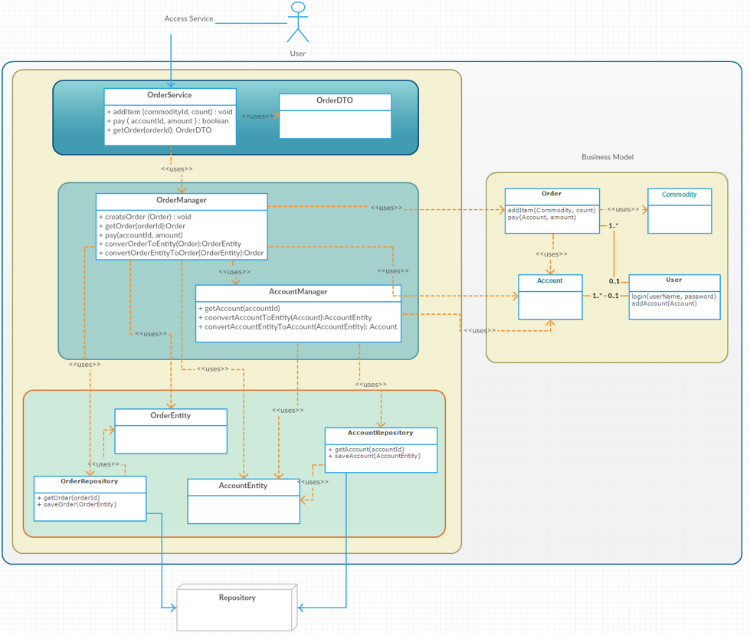Select the User actor stick figure
The height and width of the screenshot is (635, 750).
(297, 23)
